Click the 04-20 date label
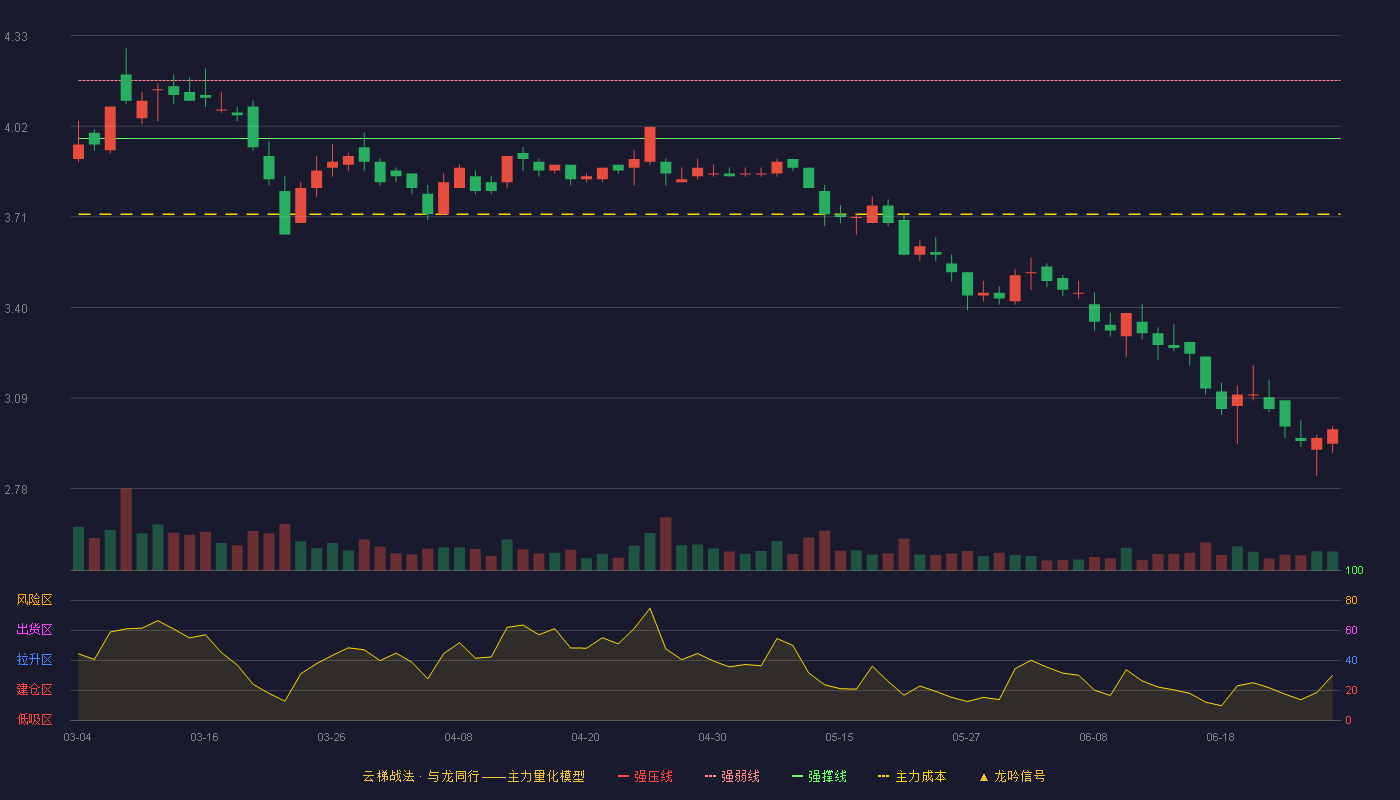The height and width of the screenshot is (800, 1400). coord(586,737)
